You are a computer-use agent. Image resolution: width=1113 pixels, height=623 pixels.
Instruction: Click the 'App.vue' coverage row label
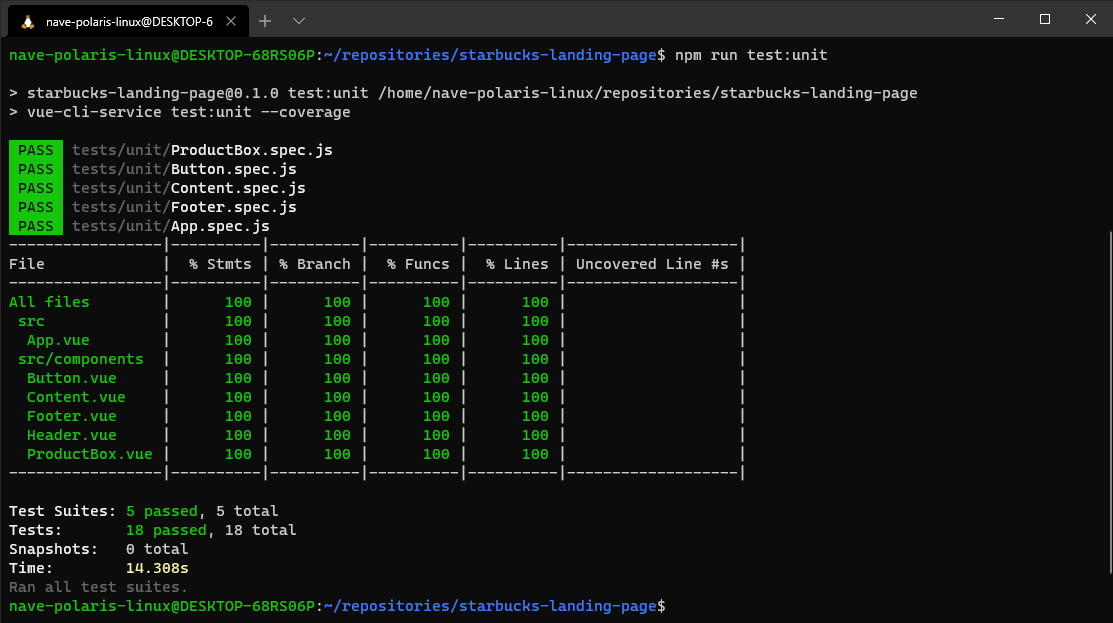click(58, 341)
